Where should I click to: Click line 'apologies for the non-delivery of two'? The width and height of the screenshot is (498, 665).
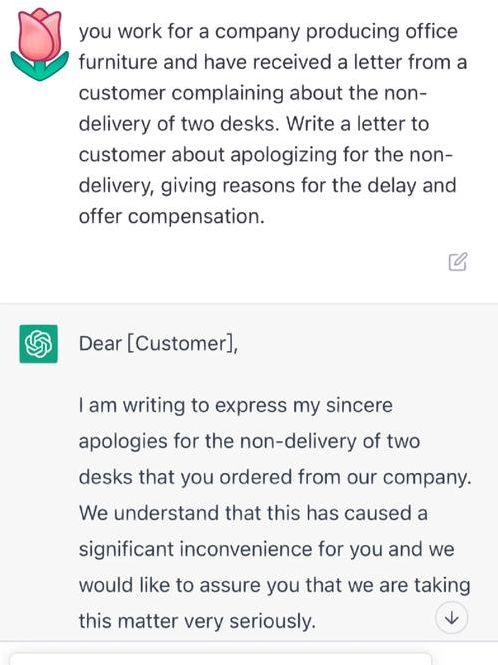click(249, 441)
